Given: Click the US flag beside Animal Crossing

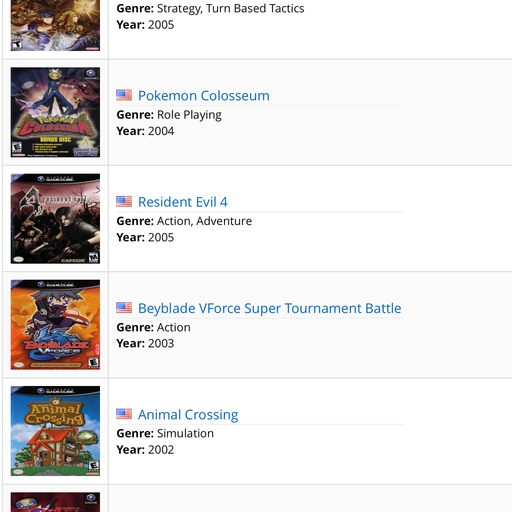Looking at the screenshot, I should click(124, 414).
